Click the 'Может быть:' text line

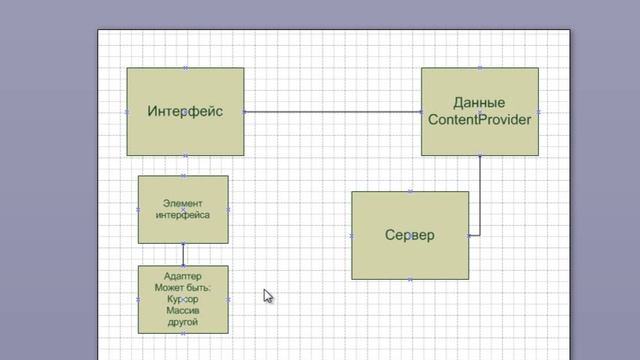point(182,288)
